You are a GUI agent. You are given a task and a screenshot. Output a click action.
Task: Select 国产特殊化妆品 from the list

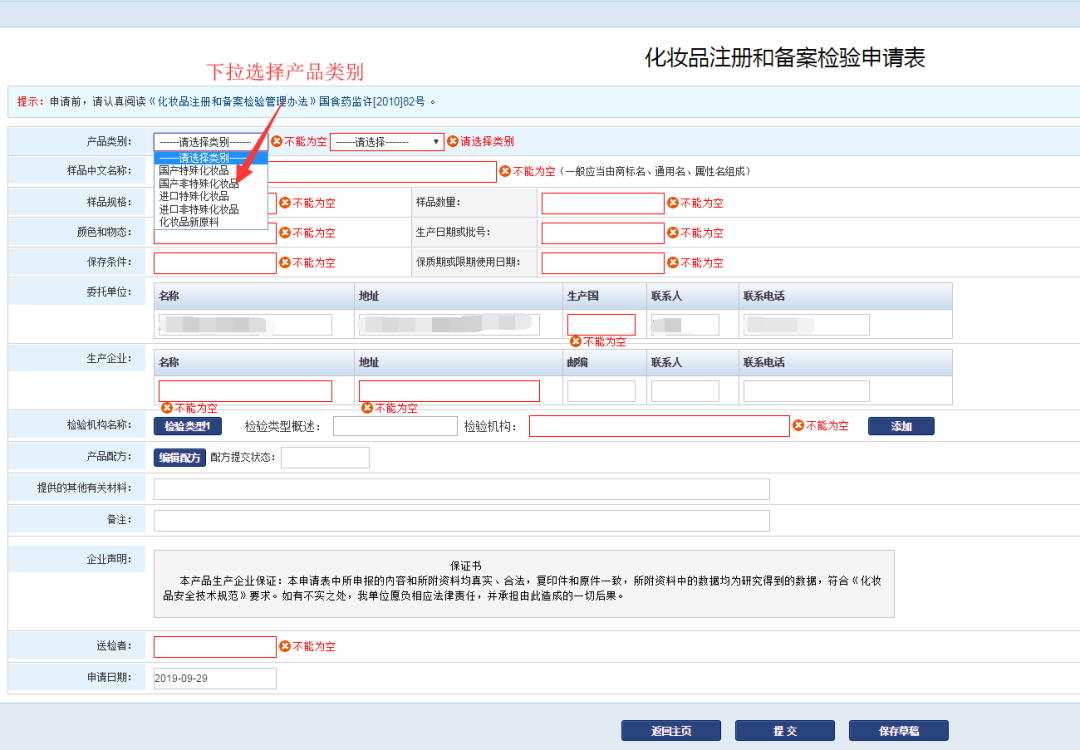click(194, 171)
